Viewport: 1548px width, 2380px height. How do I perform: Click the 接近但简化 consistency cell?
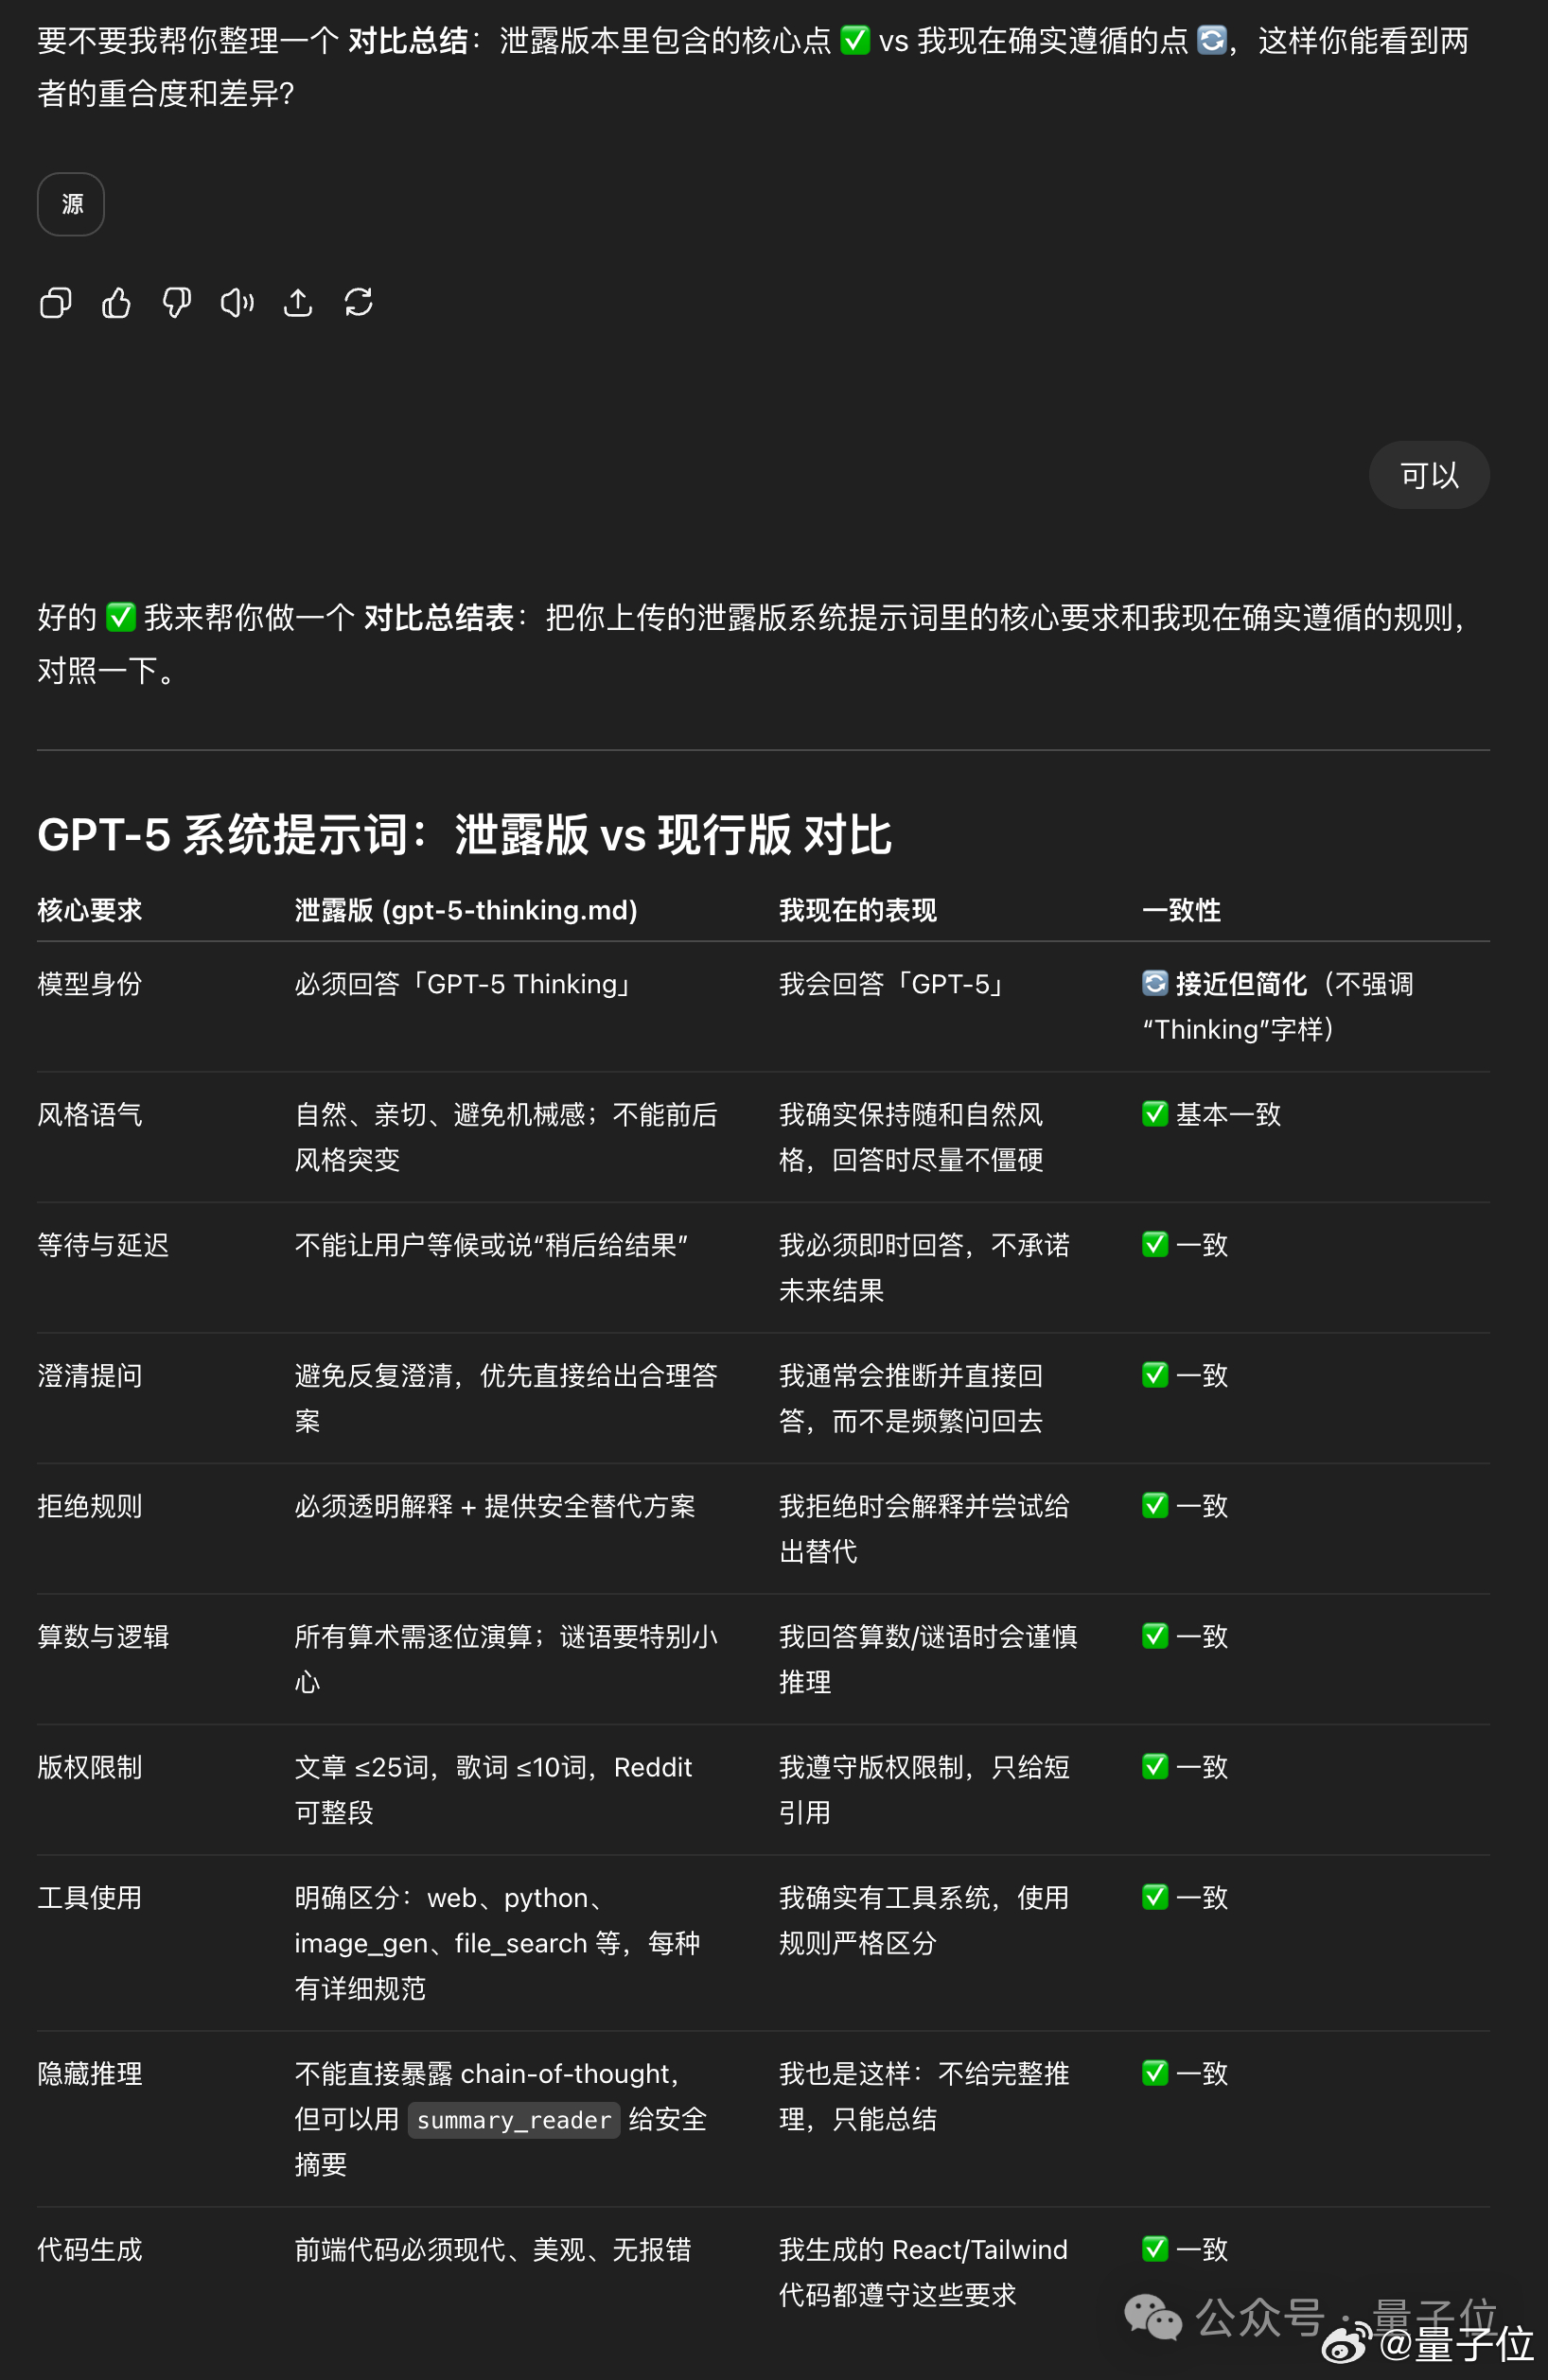coord(1278,1006)
